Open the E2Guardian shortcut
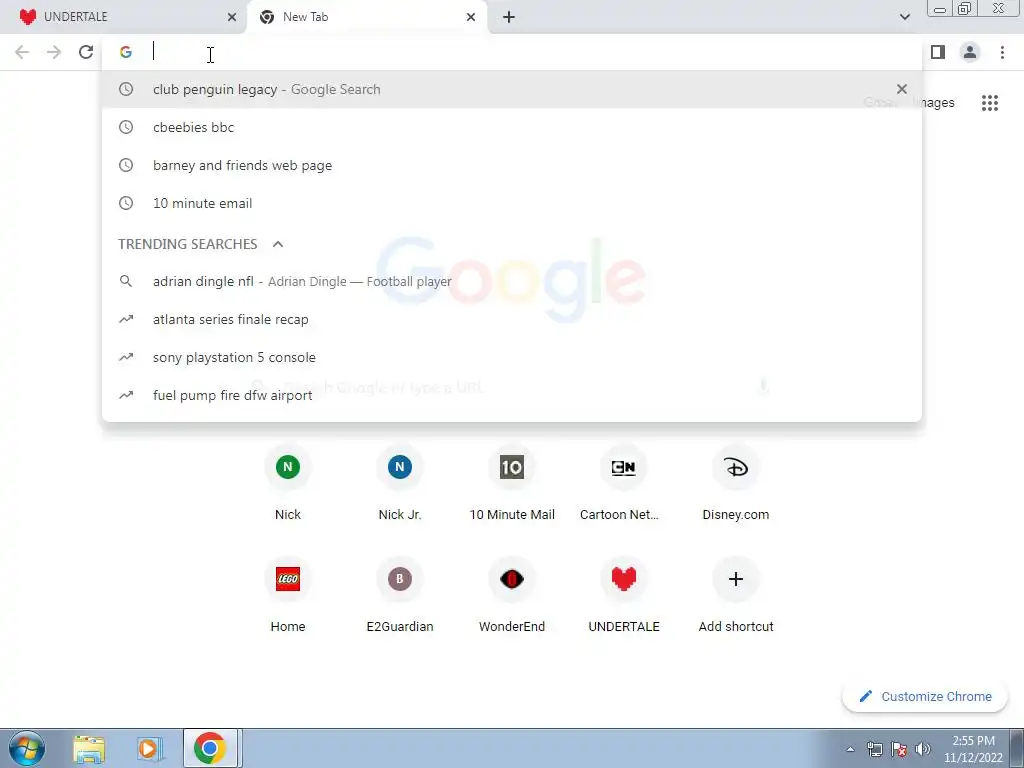This screenshot has width=1024, height=768. [x=400, y=595]
